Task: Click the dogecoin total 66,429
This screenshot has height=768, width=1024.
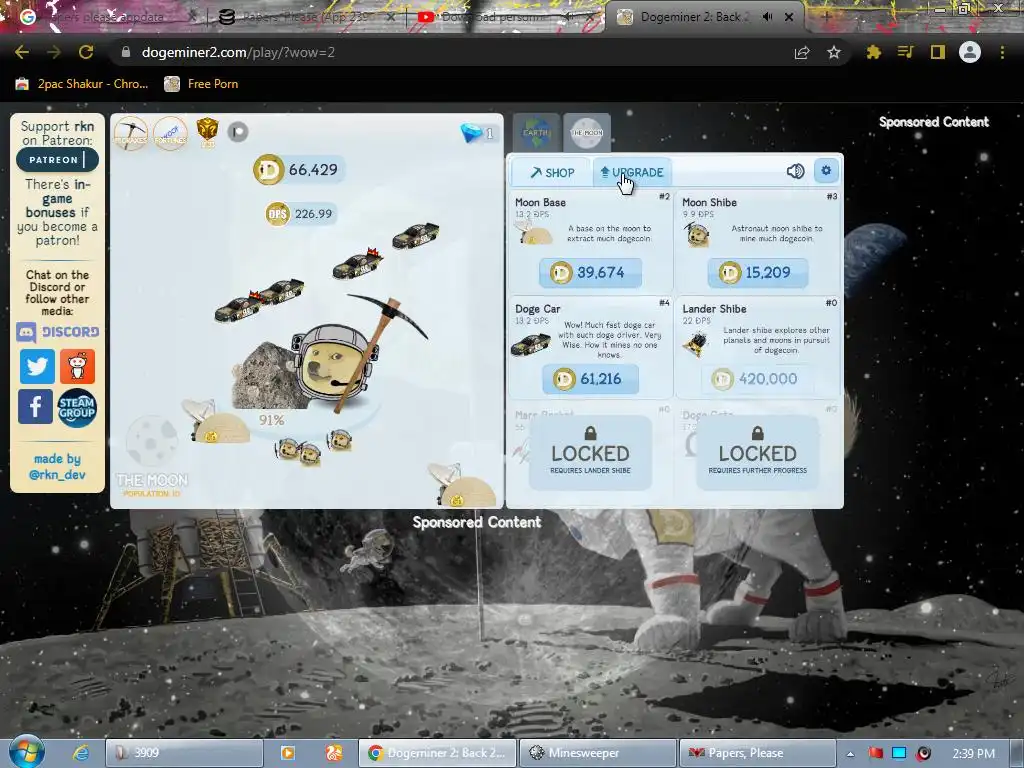Action: 298,170
